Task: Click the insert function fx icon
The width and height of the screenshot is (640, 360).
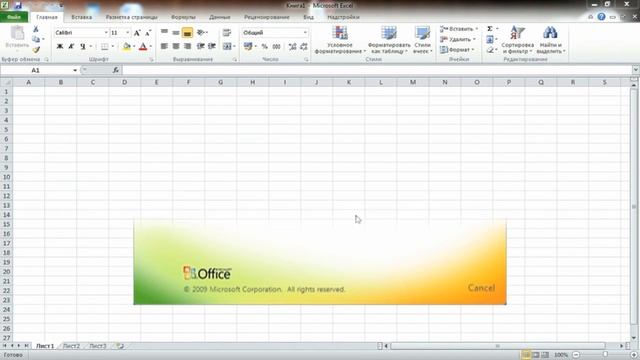Action: (116, 70)
